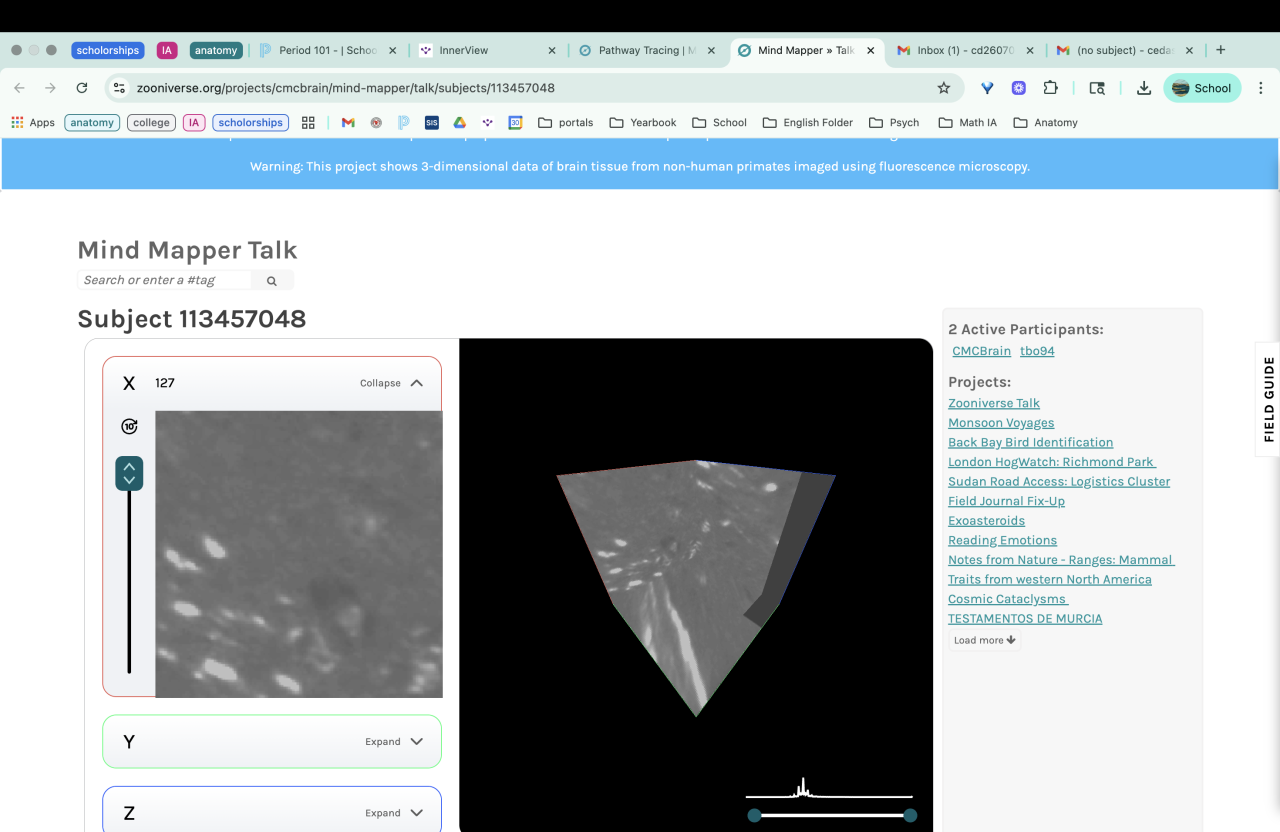
Task: Expand the Z plane panel
Action: point(394,813)
